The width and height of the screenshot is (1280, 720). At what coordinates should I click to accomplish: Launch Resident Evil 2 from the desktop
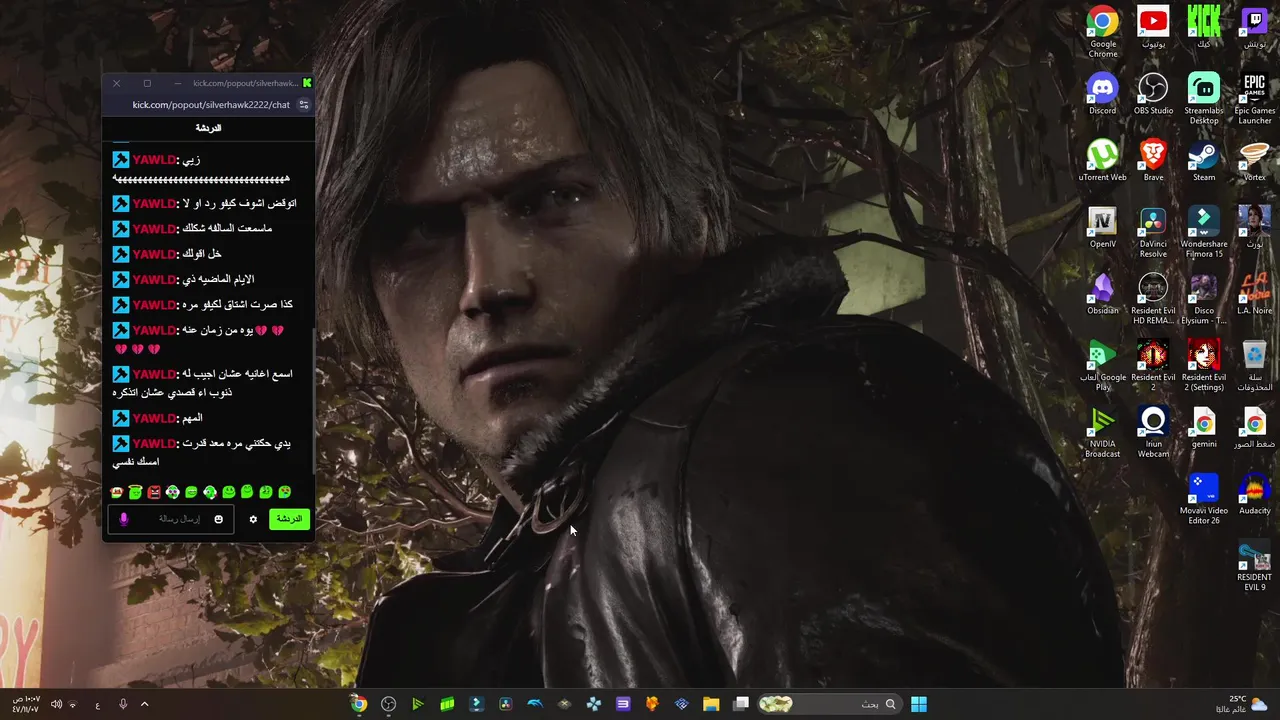(x=1153, y=366)
